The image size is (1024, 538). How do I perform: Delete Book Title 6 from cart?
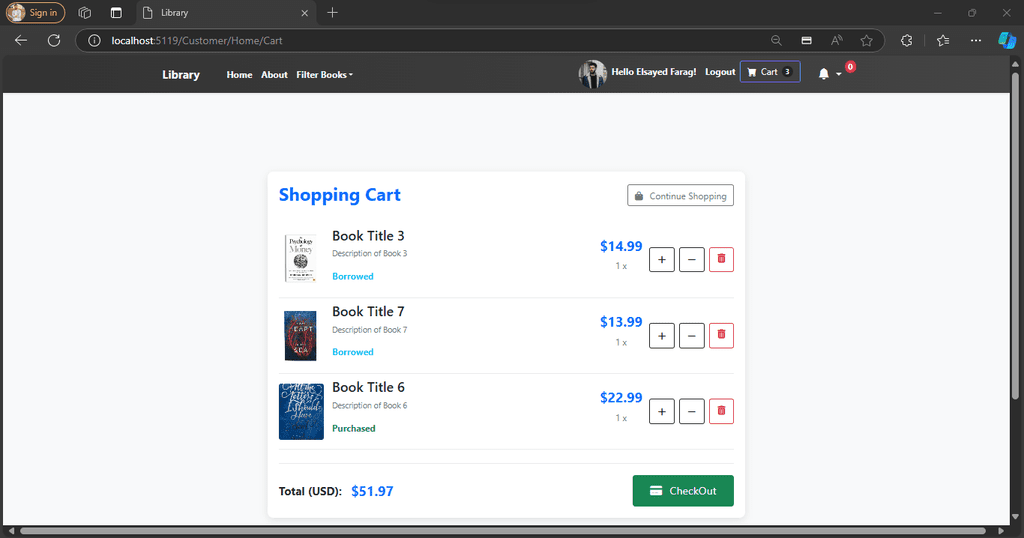pyautogui.click(x=721, y=411)
